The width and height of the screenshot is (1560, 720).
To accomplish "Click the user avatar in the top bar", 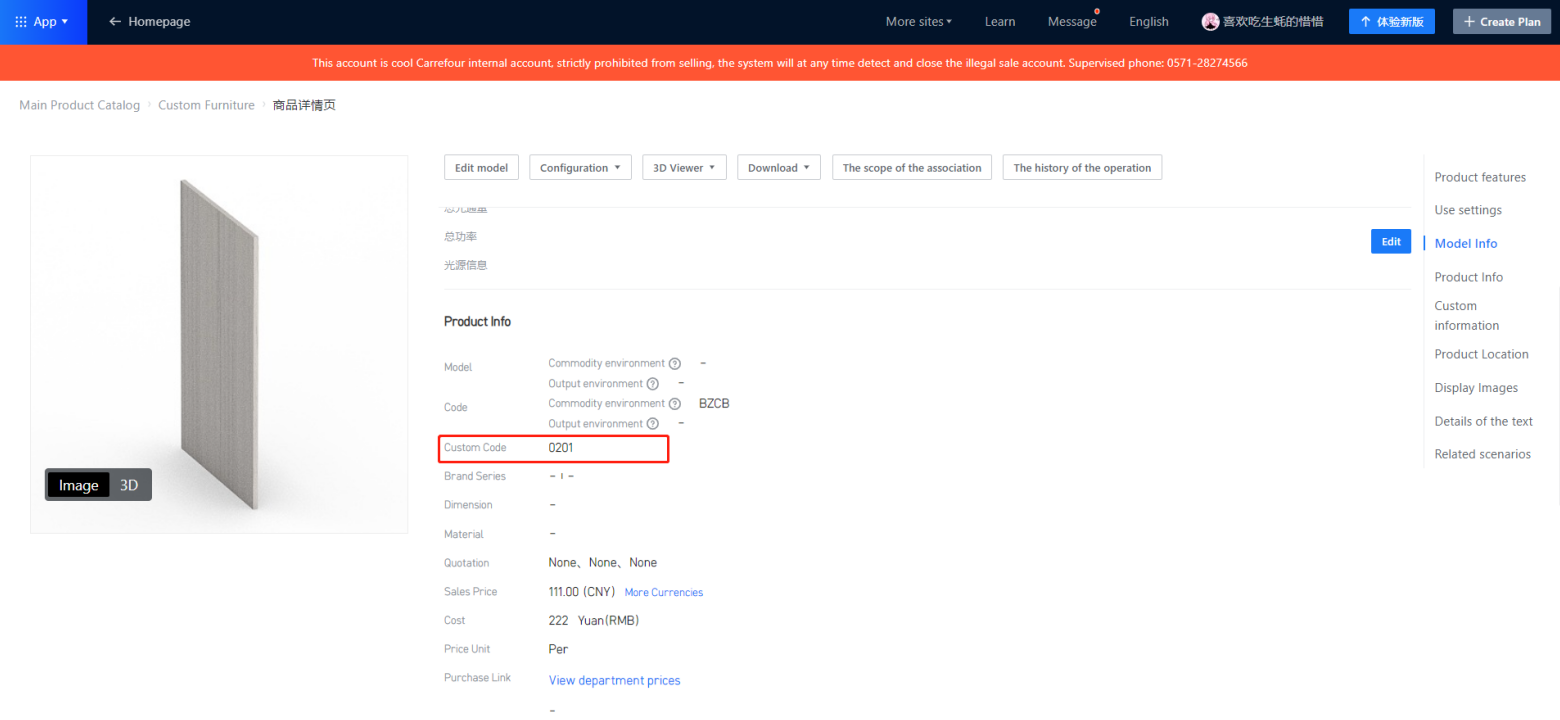I will 1210,22.
